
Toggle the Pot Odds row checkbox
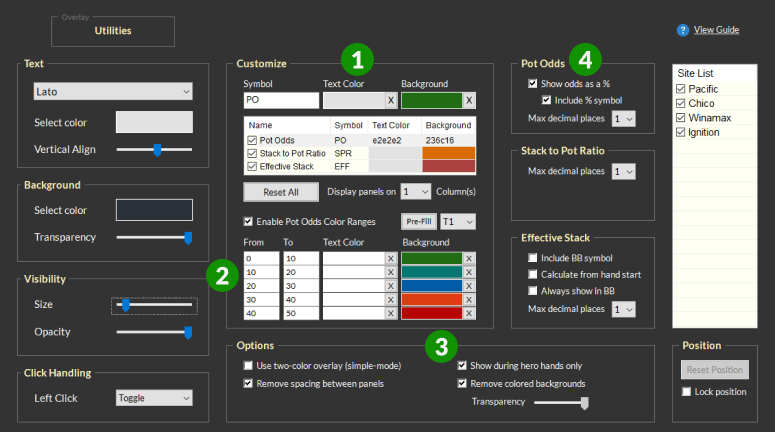coord(252,140)
